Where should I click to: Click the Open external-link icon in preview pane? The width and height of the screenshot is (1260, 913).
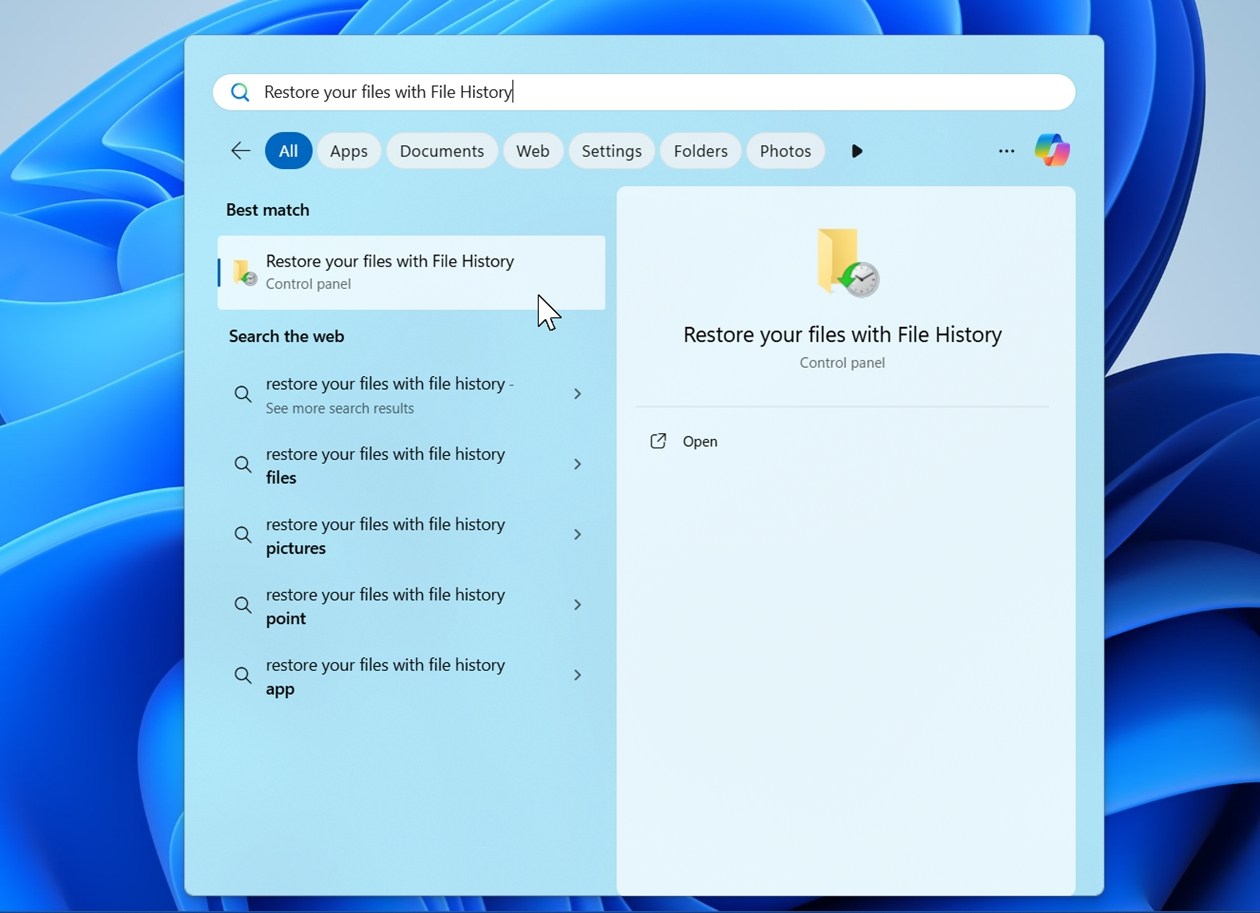pos(657,441)
